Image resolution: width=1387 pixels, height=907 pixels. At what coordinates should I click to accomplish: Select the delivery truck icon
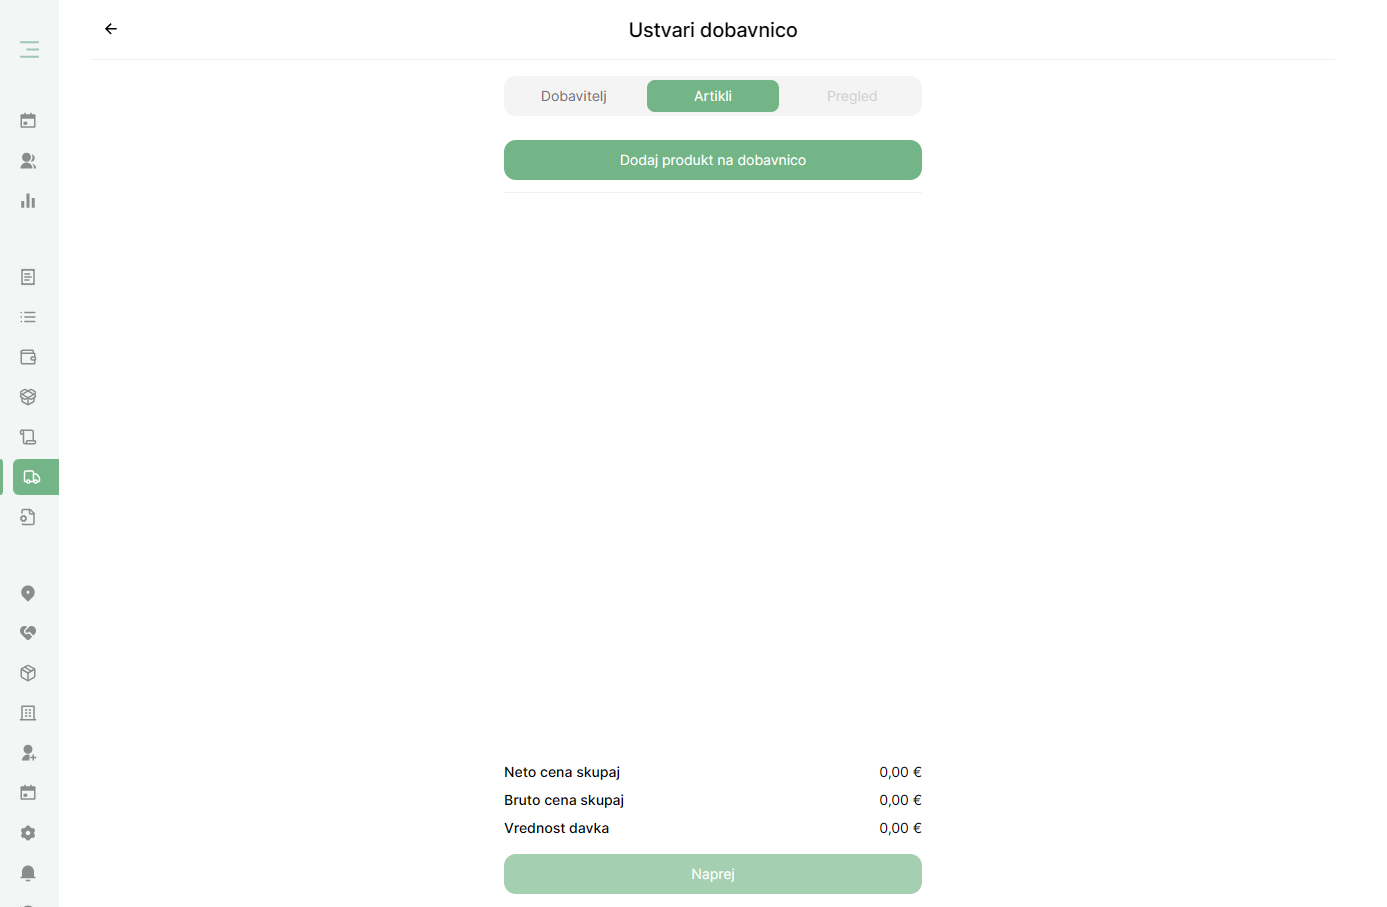[32, 477]
